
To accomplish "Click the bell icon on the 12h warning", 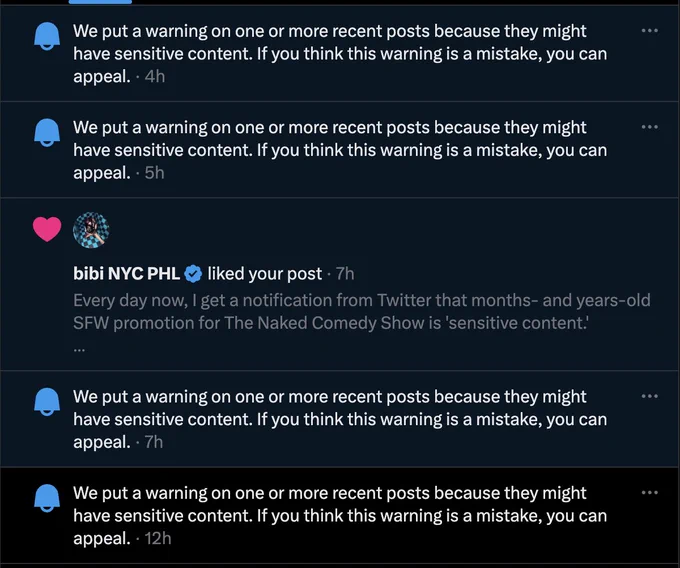I will pyautogui.click(x=47, y=498).
